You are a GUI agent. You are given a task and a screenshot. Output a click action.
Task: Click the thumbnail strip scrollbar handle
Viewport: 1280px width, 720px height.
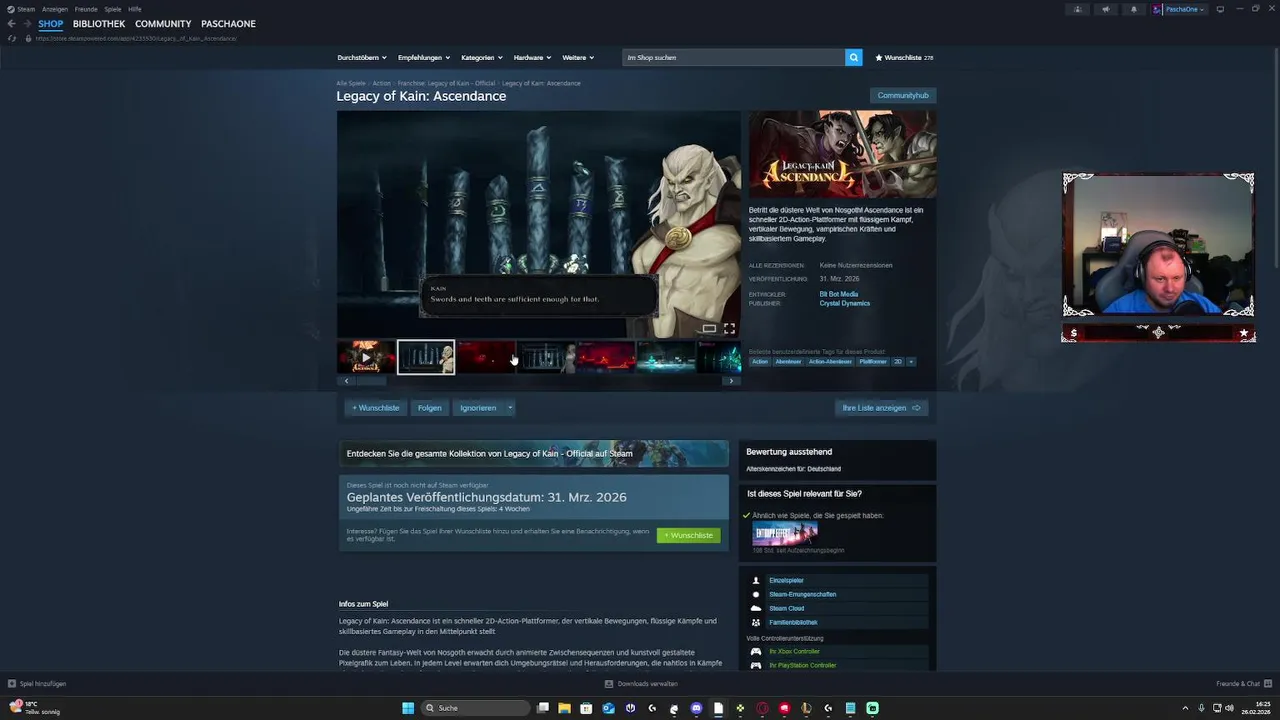coord(372,381)
